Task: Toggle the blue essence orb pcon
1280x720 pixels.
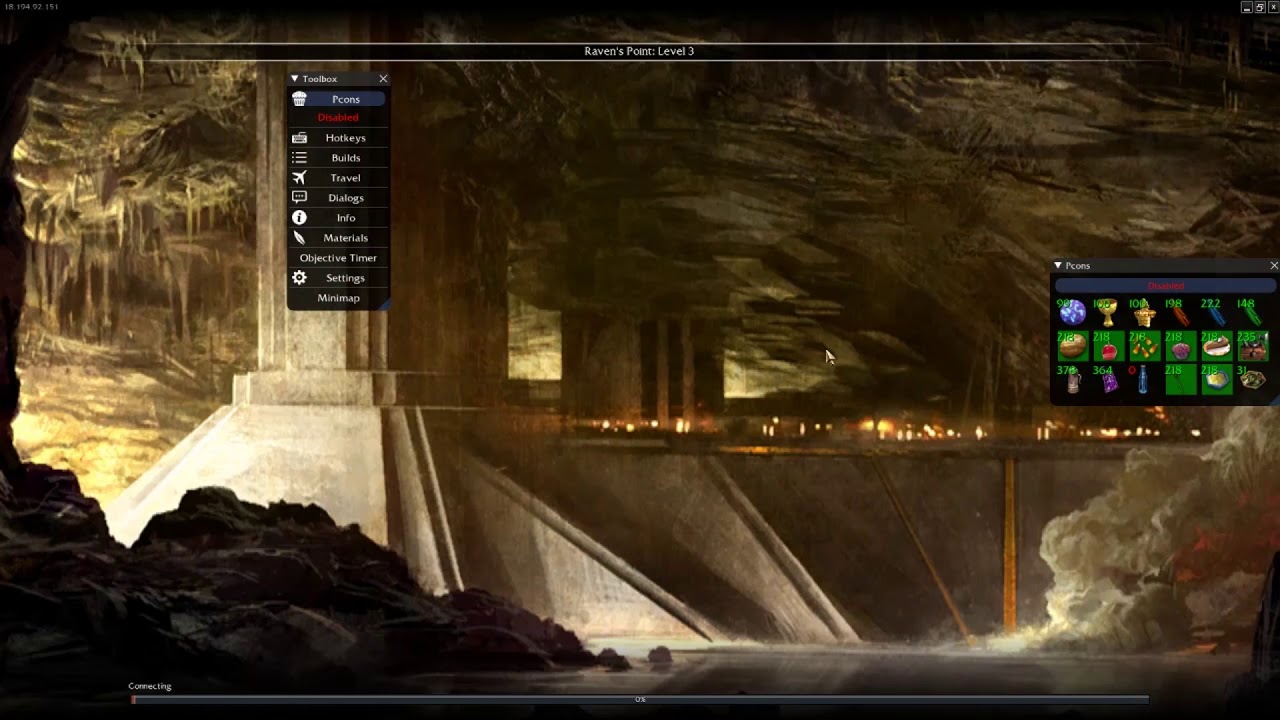Action: pos(1073,313)
